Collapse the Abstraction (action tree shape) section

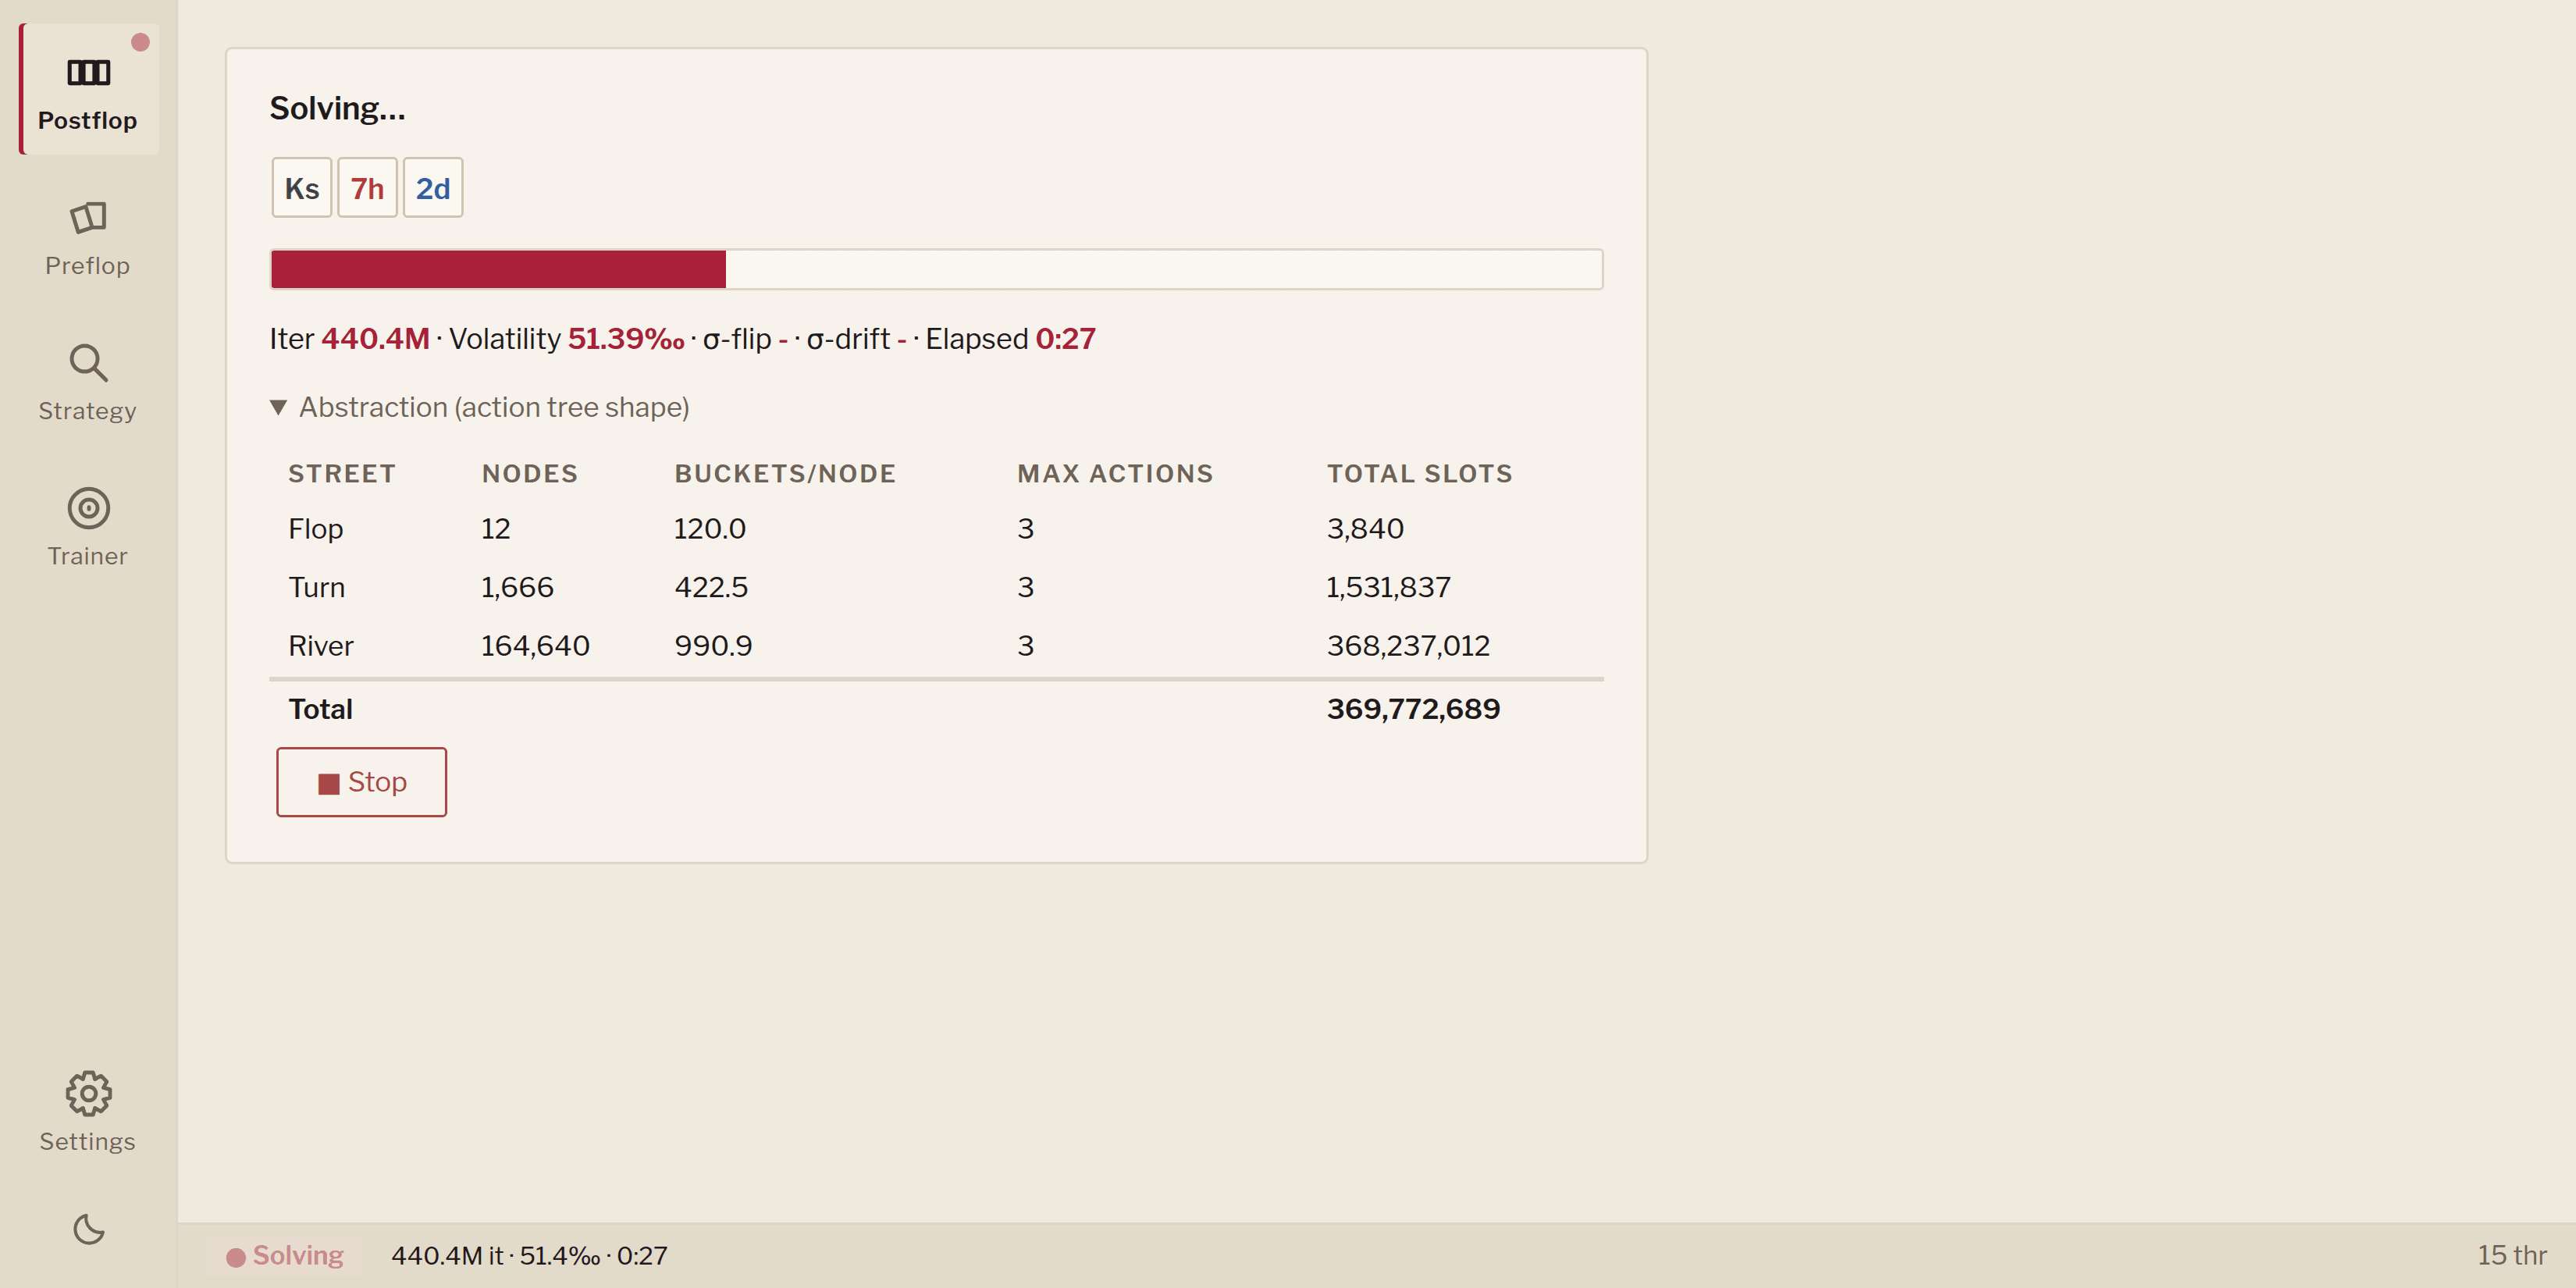479,407
